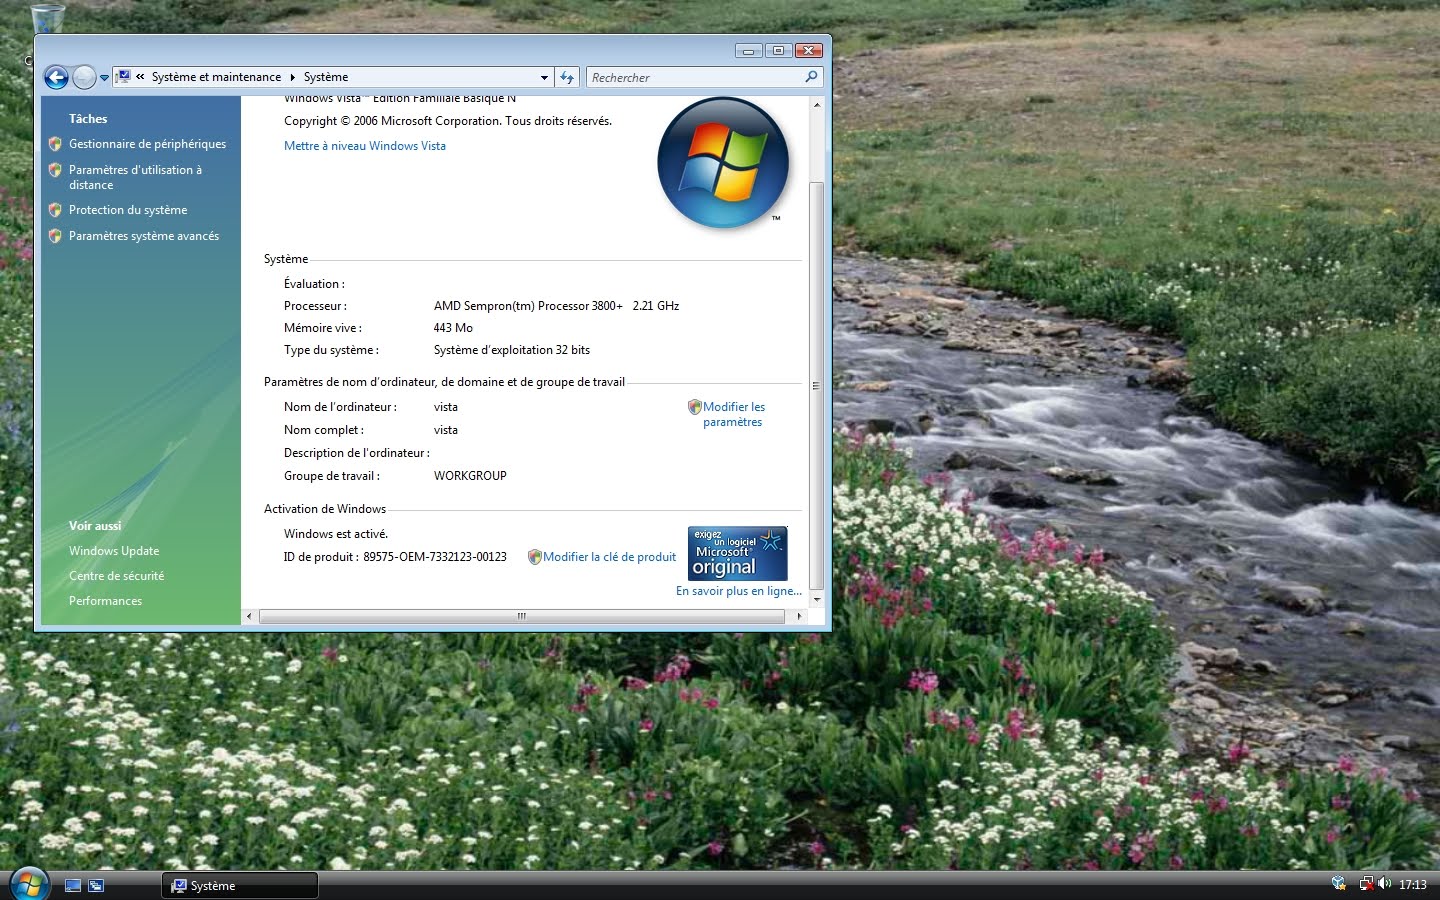The width and height of the screenshot is (1440, 900).
Task: Open the address bar history dropdown arrow
Action: (544, 77)
